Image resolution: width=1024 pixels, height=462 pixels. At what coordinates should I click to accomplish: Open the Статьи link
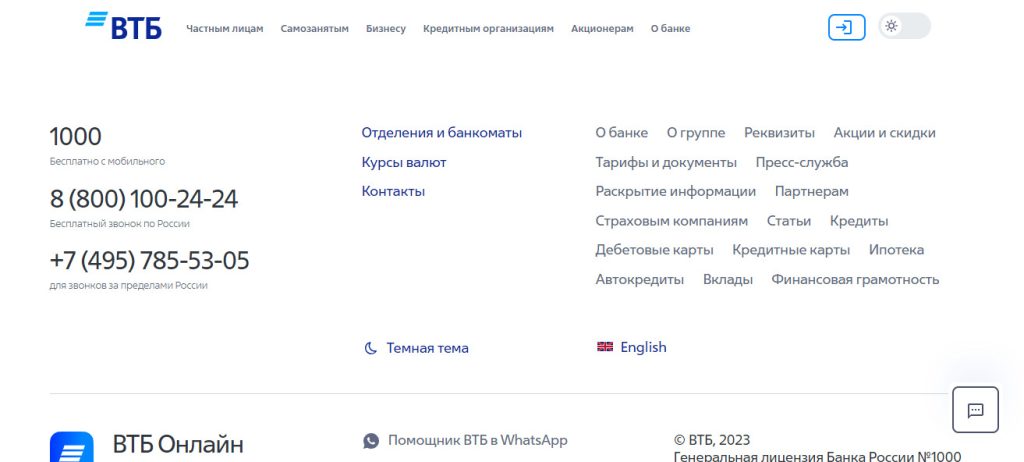click(789, 221)
